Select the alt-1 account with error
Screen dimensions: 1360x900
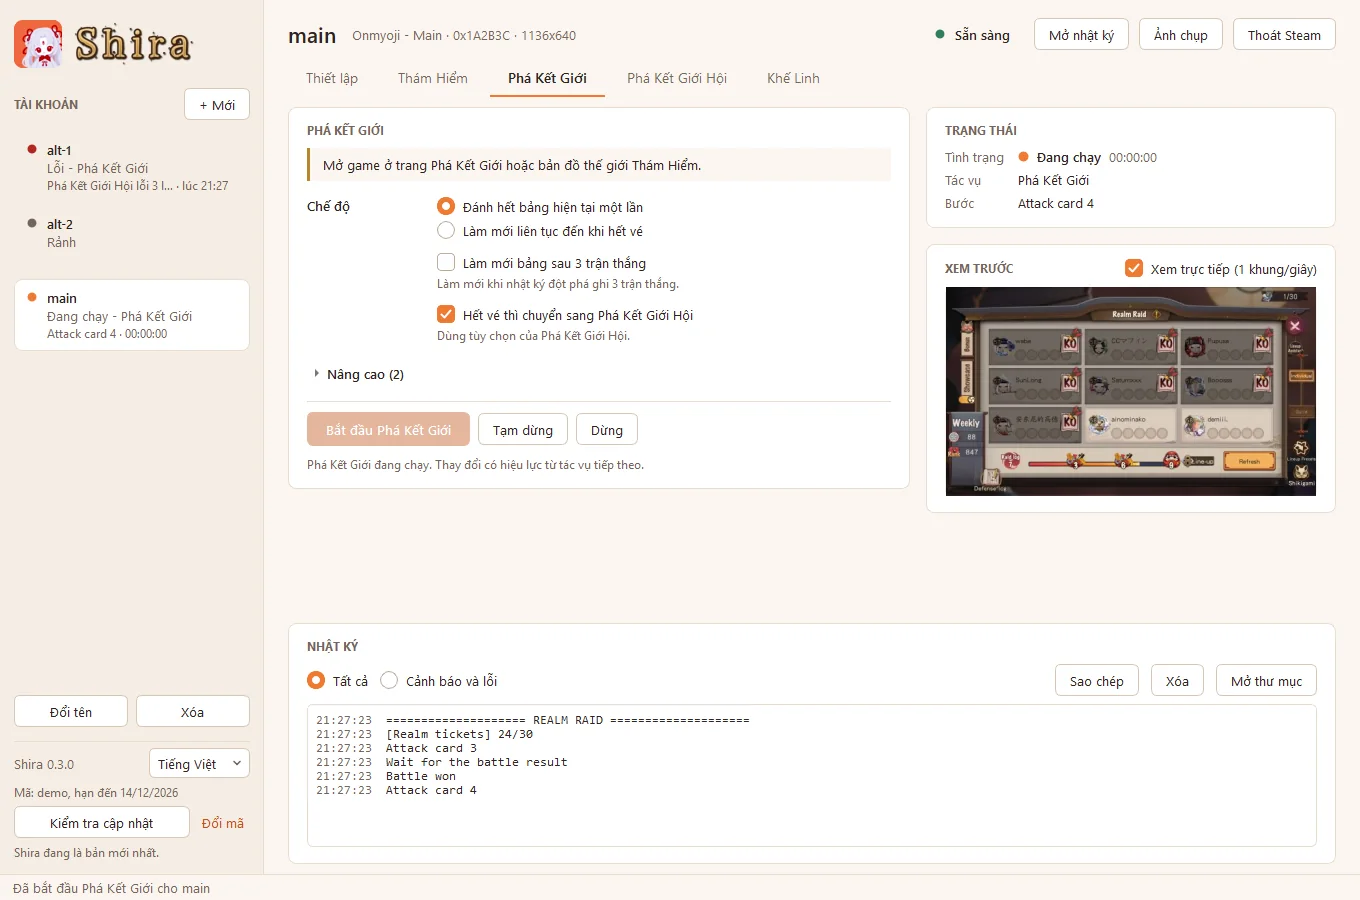click(131, 168)
